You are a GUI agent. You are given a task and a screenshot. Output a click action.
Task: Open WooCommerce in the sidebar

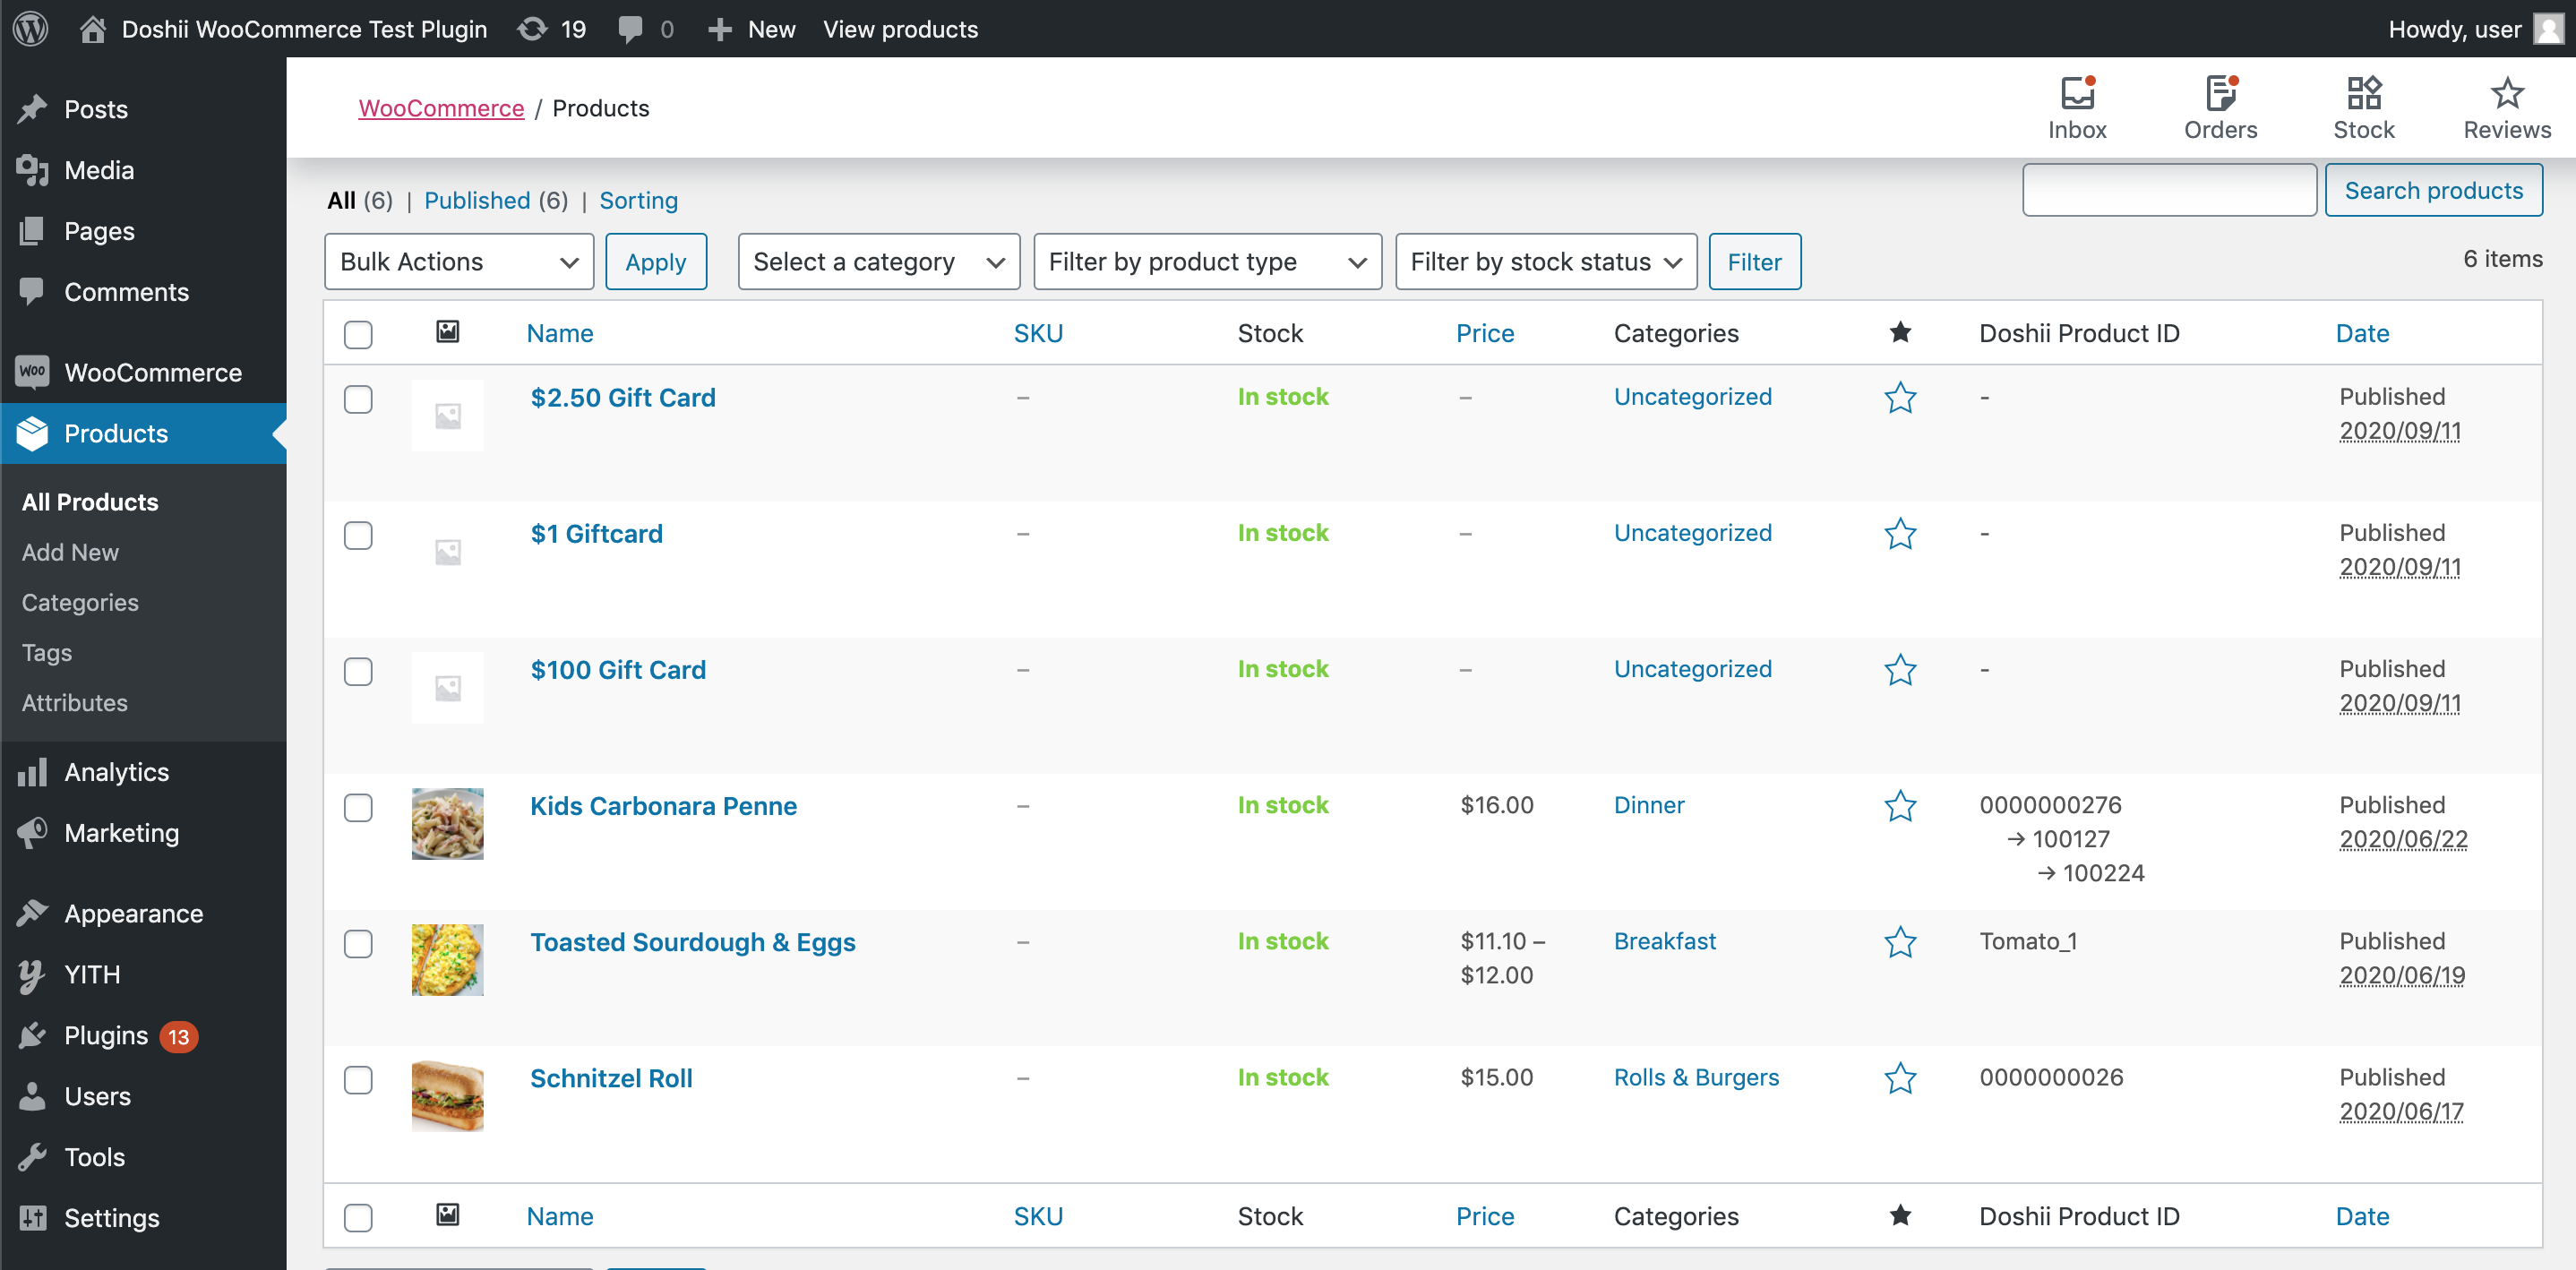coord(144,373)
